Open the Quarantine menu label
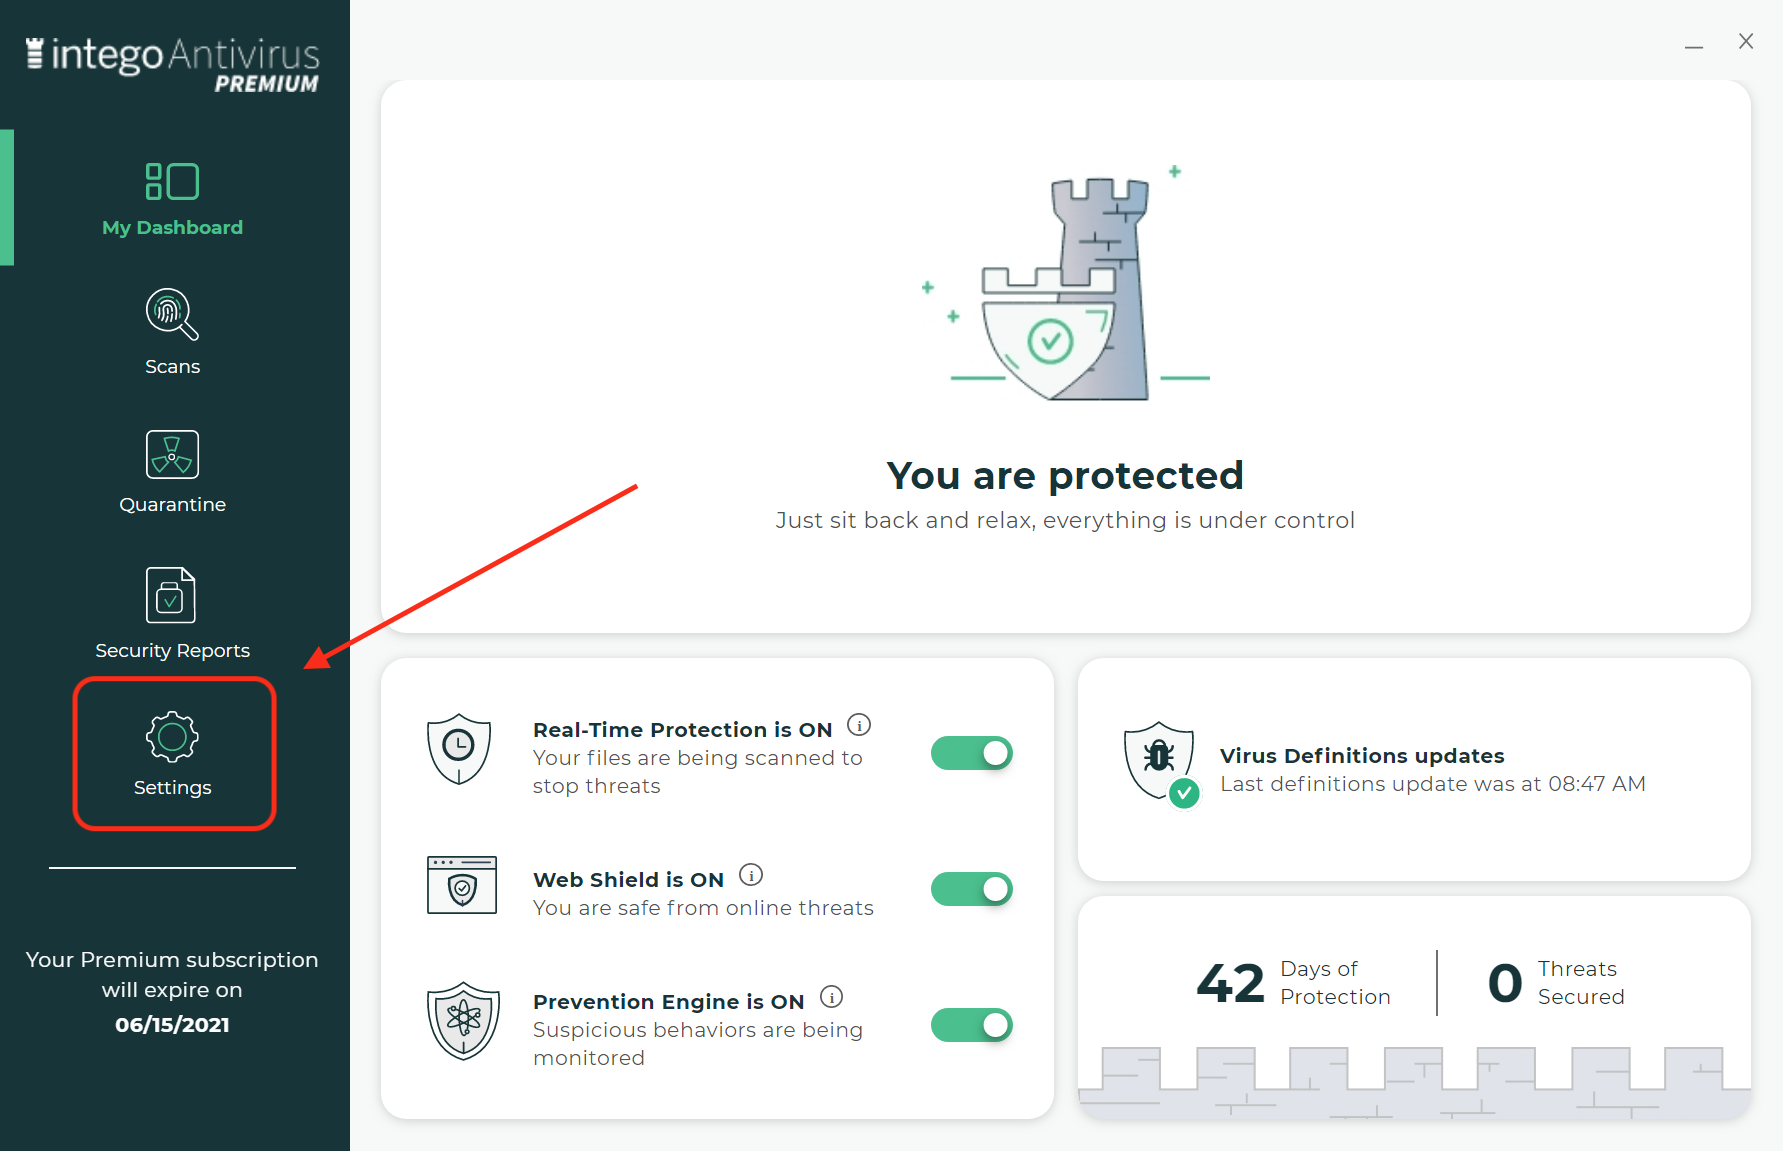 coord(172,505)
